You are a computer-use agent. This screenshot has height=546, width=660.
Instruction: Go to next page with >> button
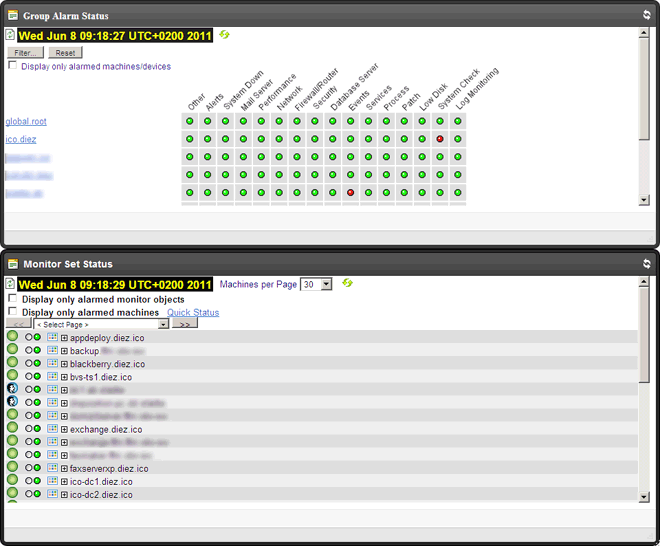(185, 324)
